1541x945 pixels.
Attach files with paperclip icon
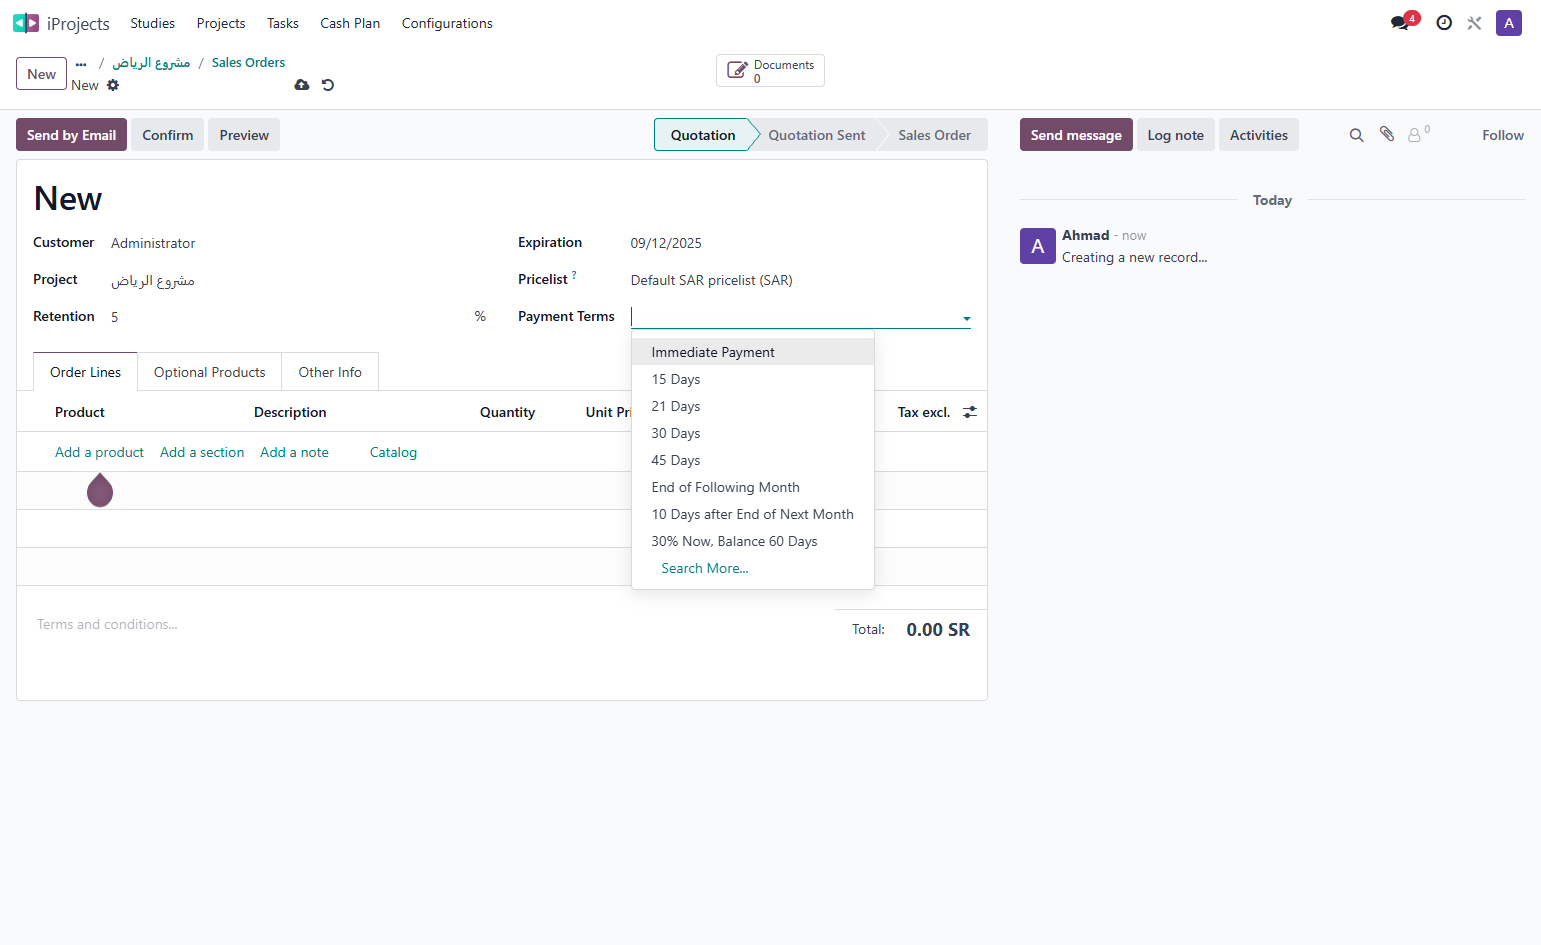click(x=1387, y=134)
